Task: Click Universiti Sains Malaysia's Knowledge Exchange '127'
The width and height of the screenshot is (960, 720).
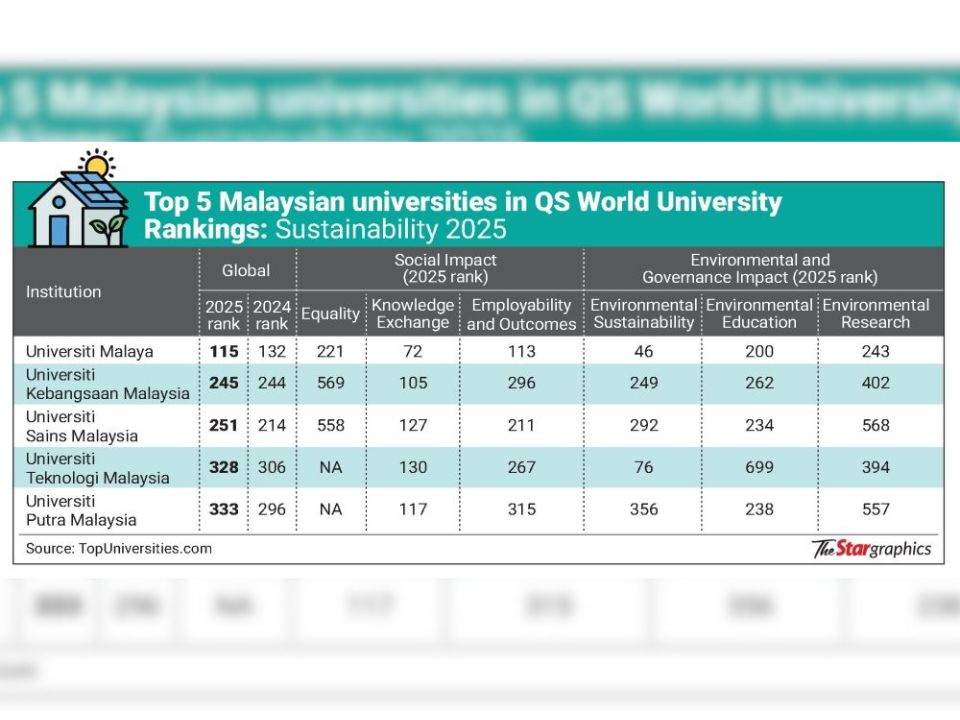Action: (413, 426)
